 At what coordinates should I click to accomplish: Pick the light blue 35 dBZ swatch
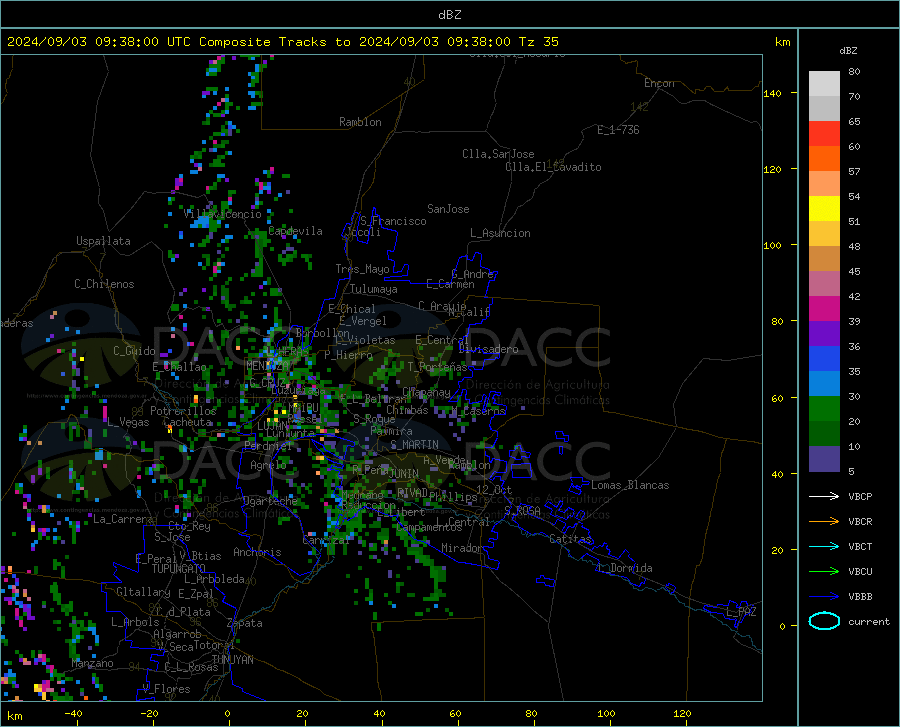tap(824, 384)
